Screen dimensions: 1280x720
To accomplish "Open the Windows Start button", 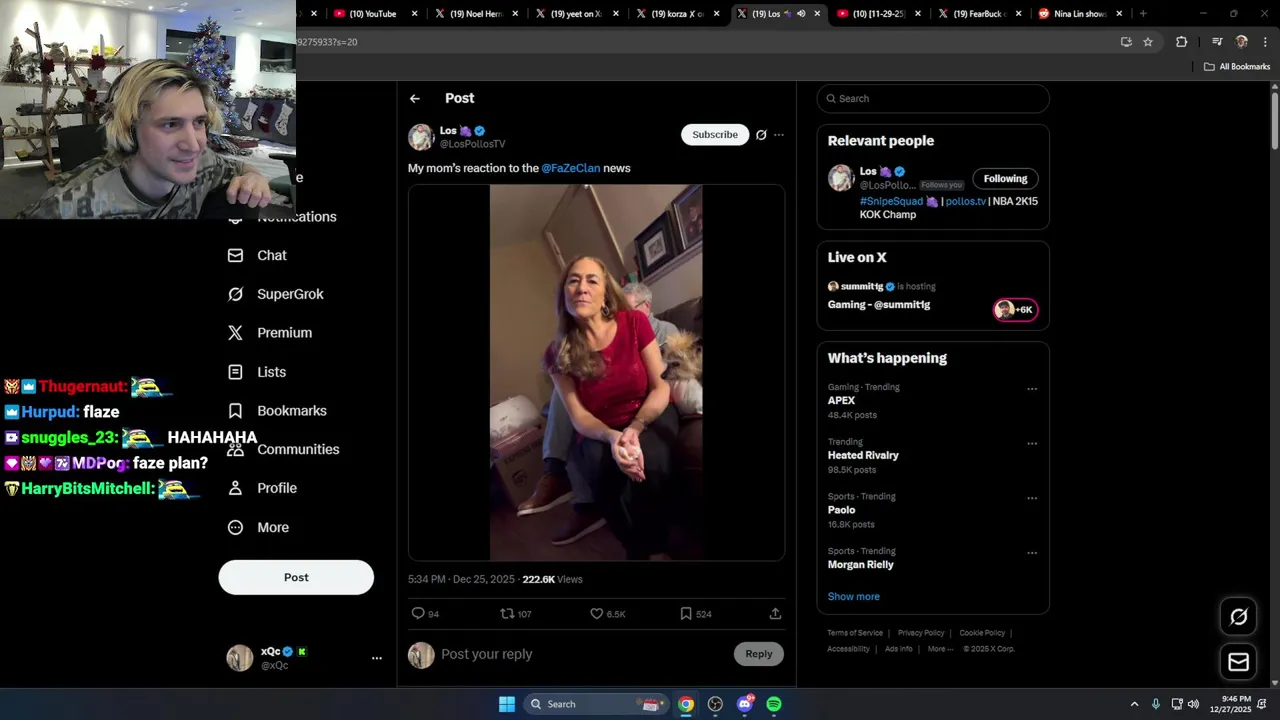I will [x=507, y=704].
